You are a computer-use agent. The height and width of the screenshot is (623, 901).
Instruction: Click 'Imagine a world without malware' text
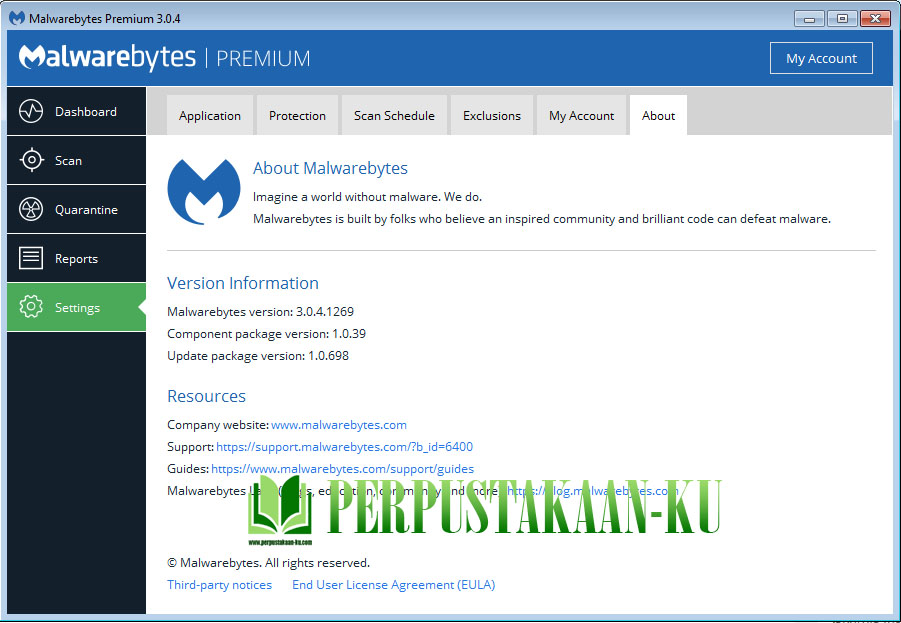click(x=368, y=197)
